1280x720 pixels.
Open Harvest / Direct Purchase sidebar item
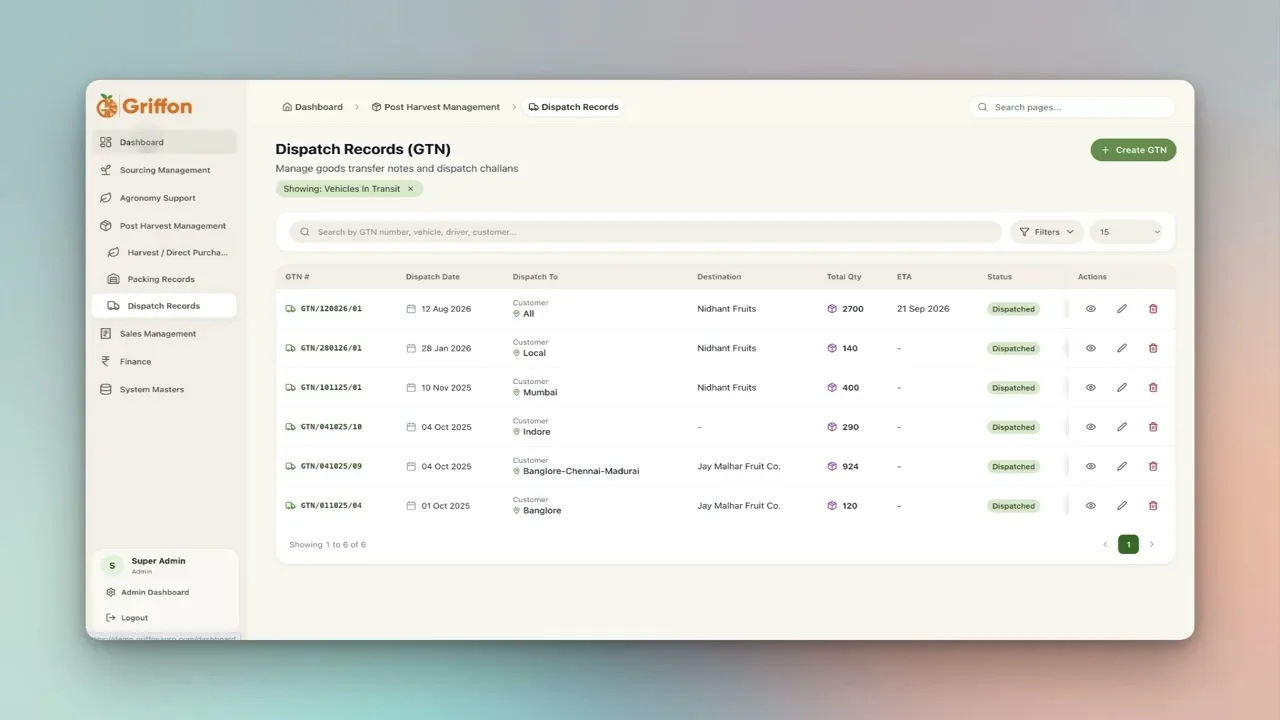(x=165, y=252)
